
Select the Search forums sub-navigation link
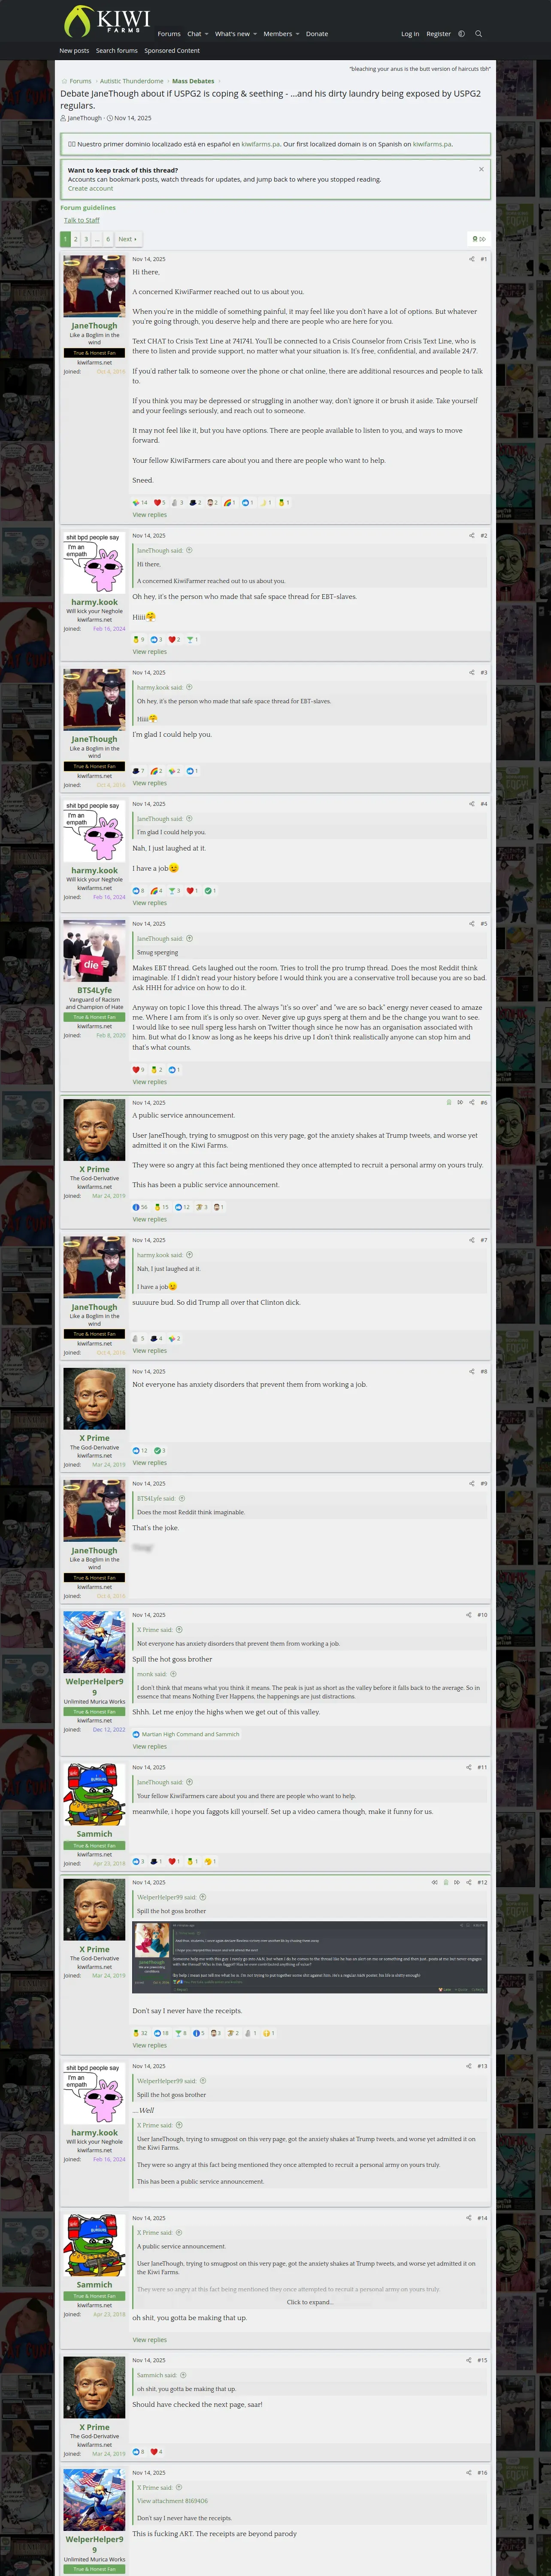tap(117, 51)
